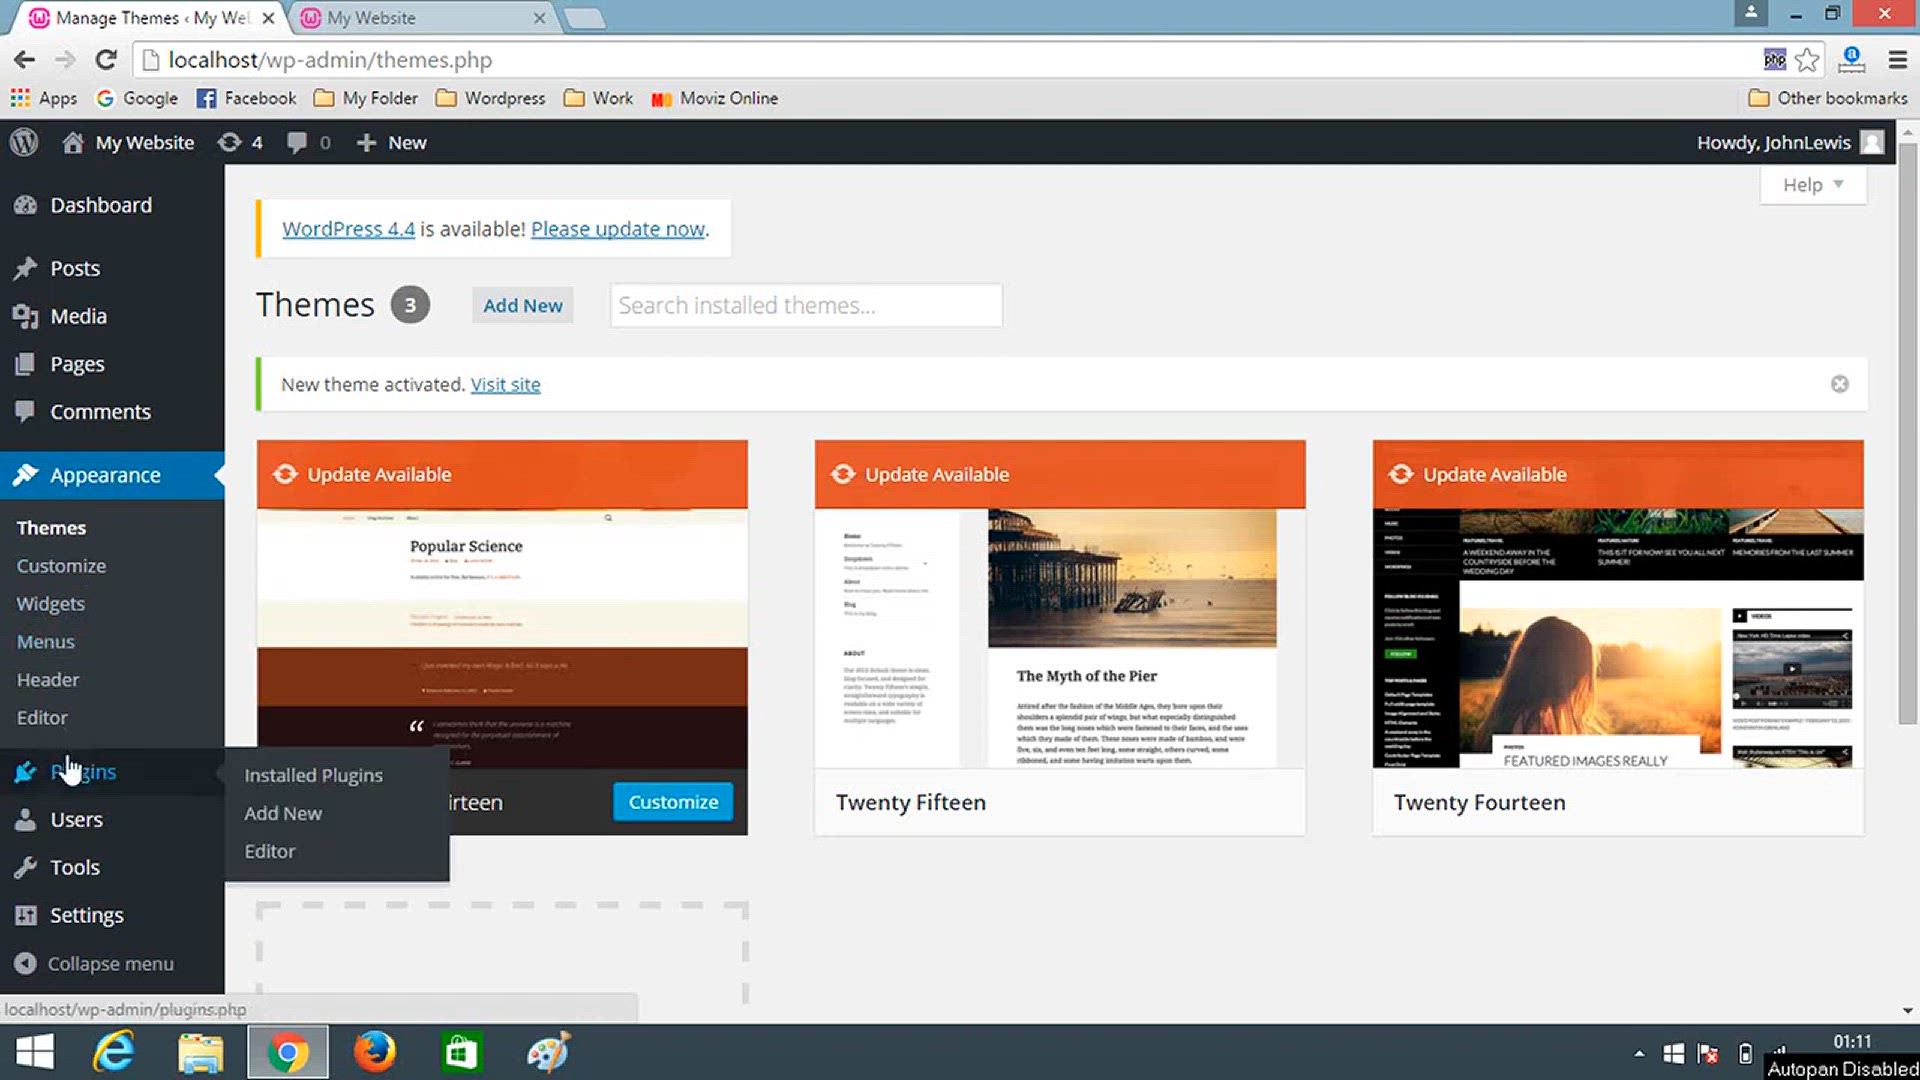Switch to the My Website browser tab
This screenshot has height=1080, width=1920.
pyautogui.click(x=420, y=18)
